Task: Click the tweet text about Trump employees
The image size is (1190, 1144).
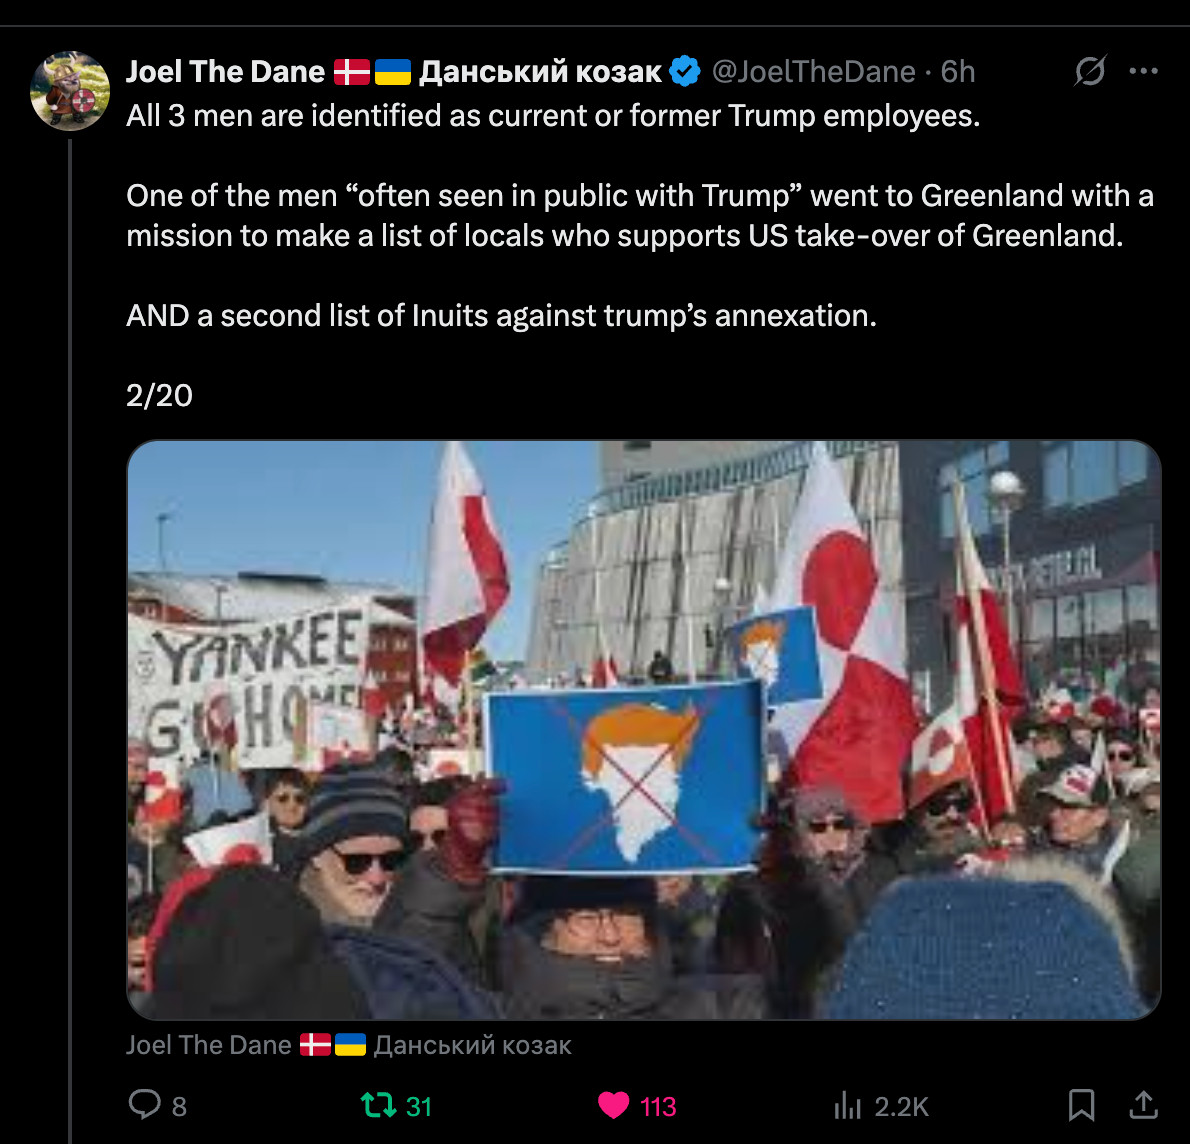Action: pyautogui.click(x=553, y=116)
